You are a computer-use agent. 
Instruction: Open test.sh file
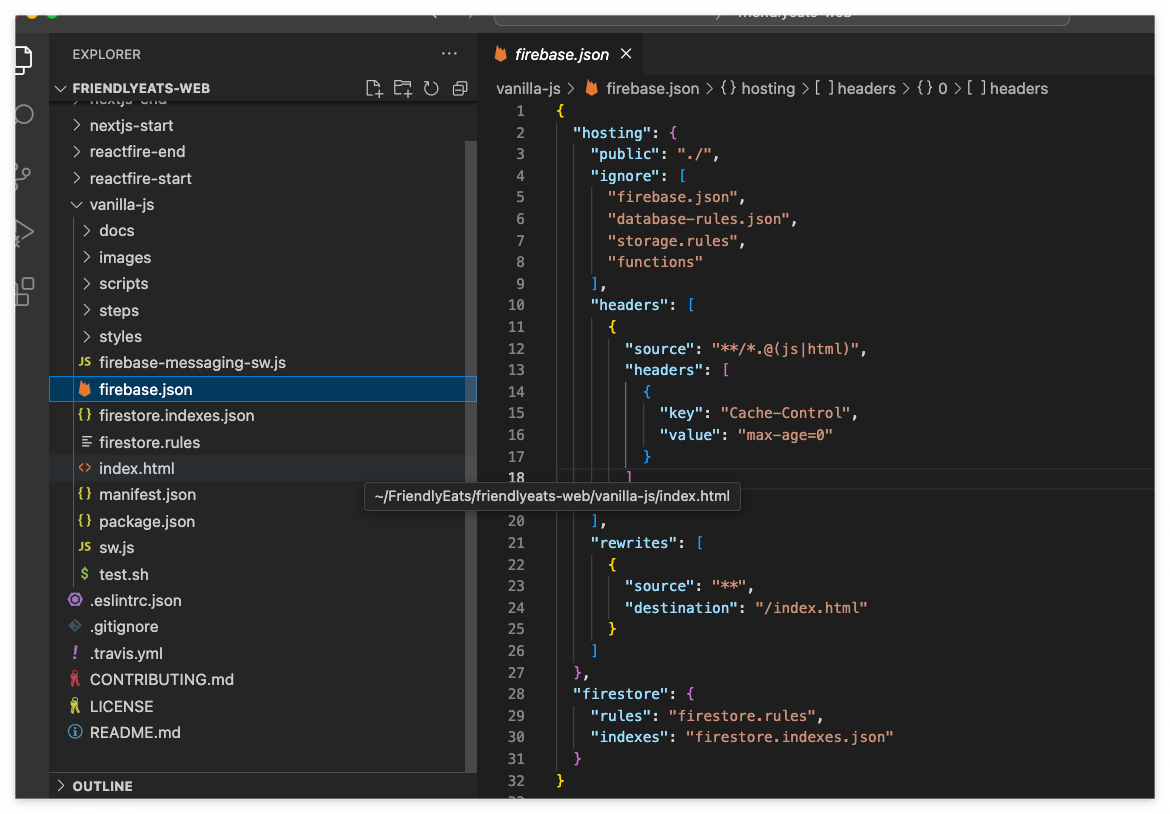point(263,575)
